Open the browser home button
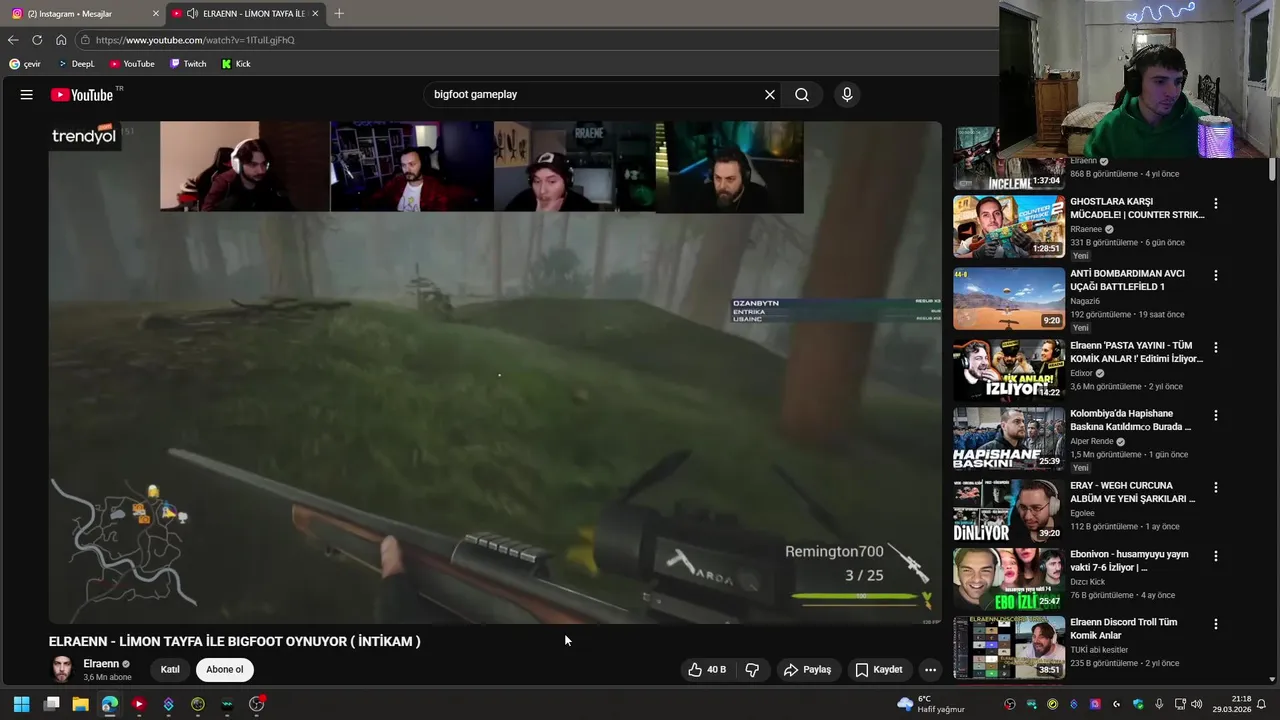This screenshot has width=1280, height=720. pyautogui.click(x=61, y=40)
